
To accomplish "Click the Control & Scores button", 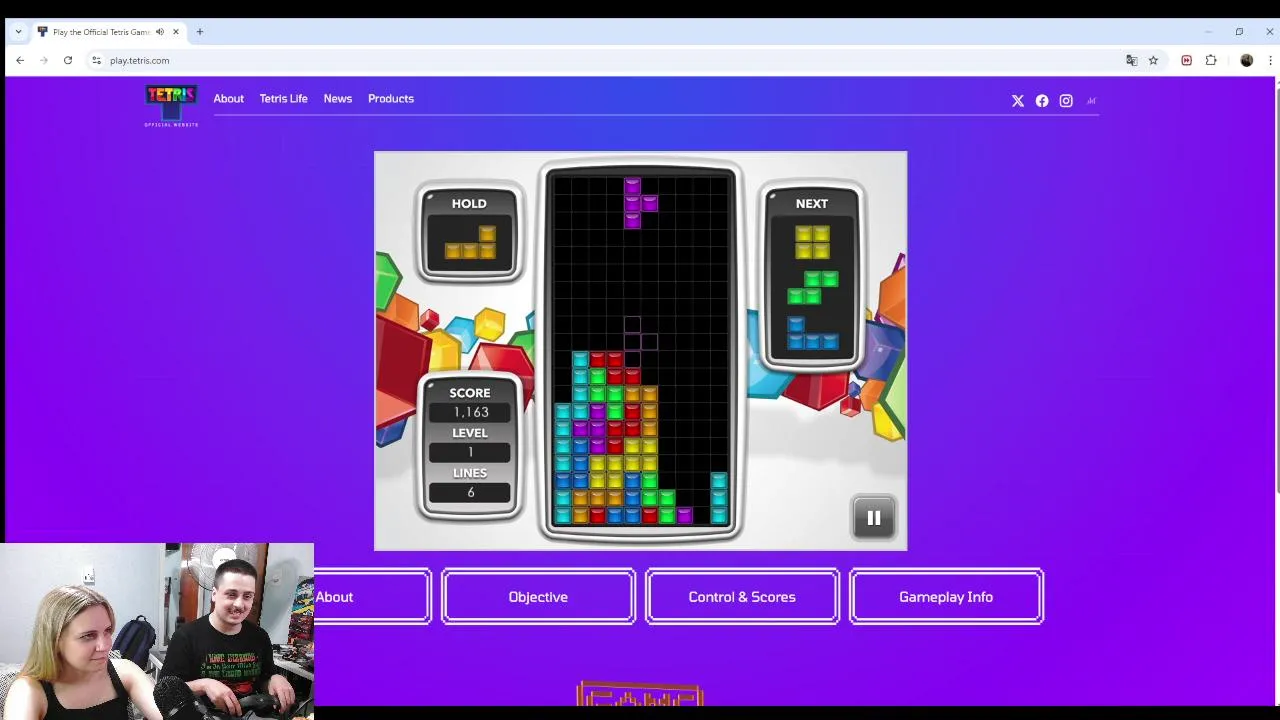I will (x=742, y=597).
